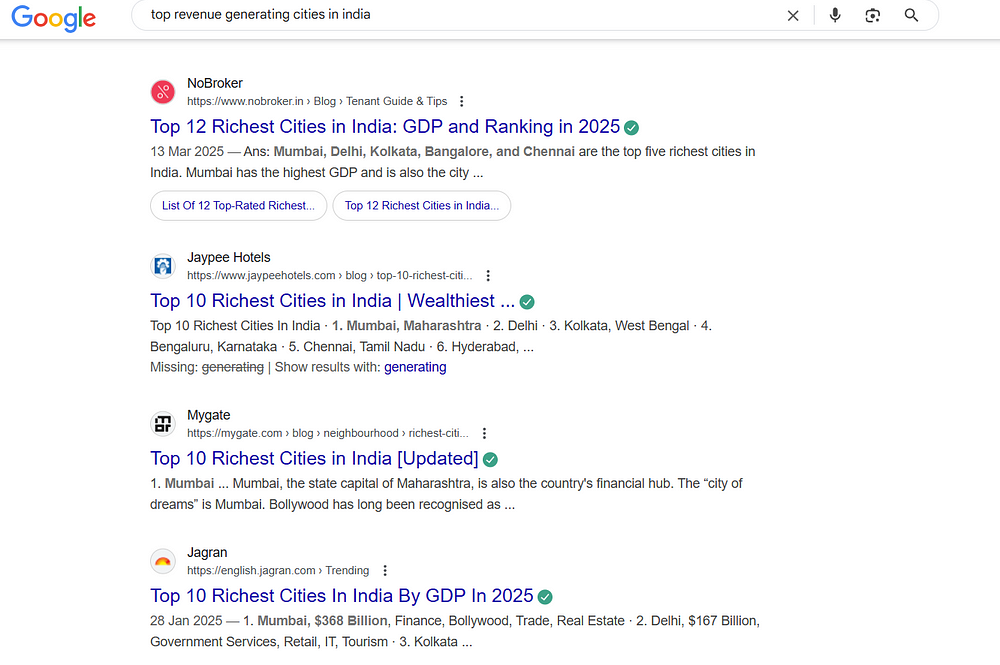Click the jaypeehotels.com breadcrumb URL
1000x665 pixels.
330,275
